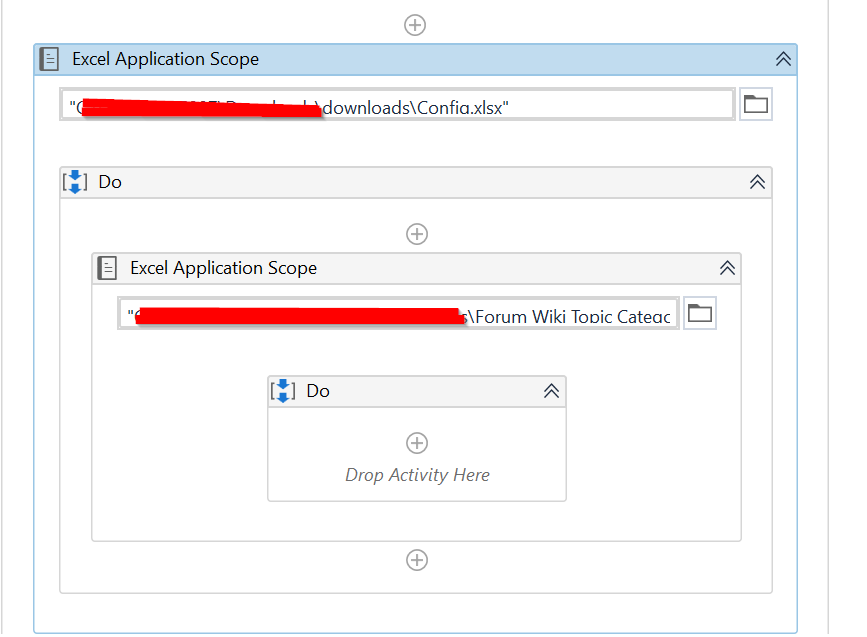867x637 pixels.
Task: Collapse the outer Do sequence container
Action: click(x=758, y=182)
